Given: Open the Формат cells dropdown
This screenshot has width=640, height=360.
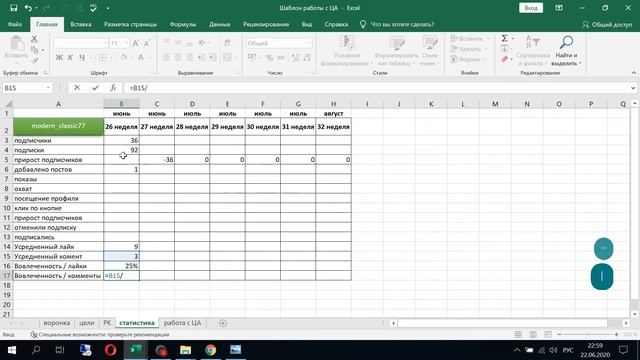Looking at the screenshot, I should point(469,60).
